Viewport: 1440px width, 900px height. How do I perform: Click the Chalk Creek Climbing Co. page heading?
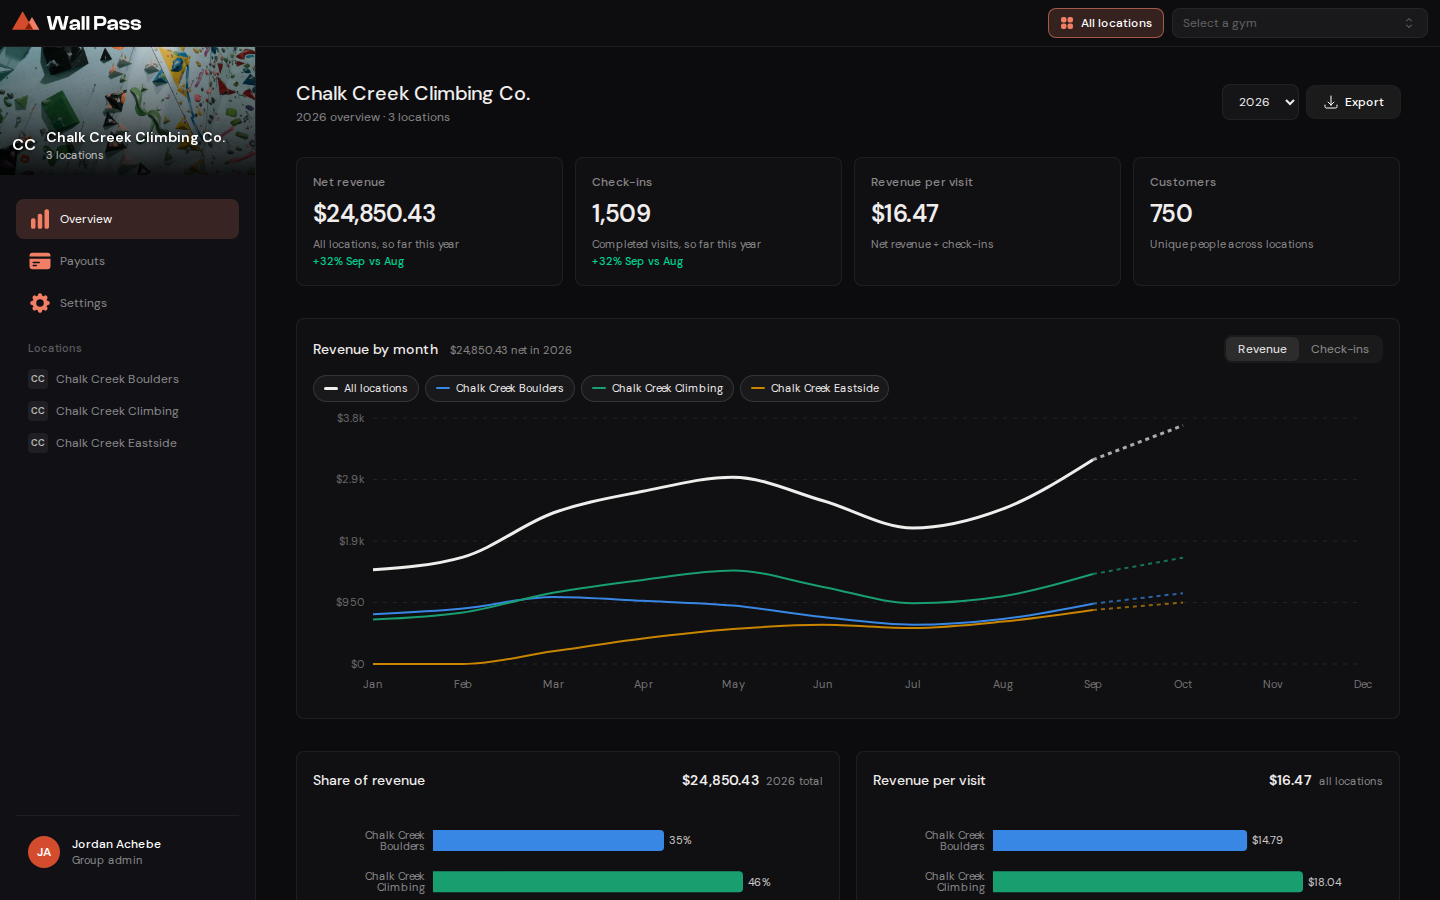(413, 93)
